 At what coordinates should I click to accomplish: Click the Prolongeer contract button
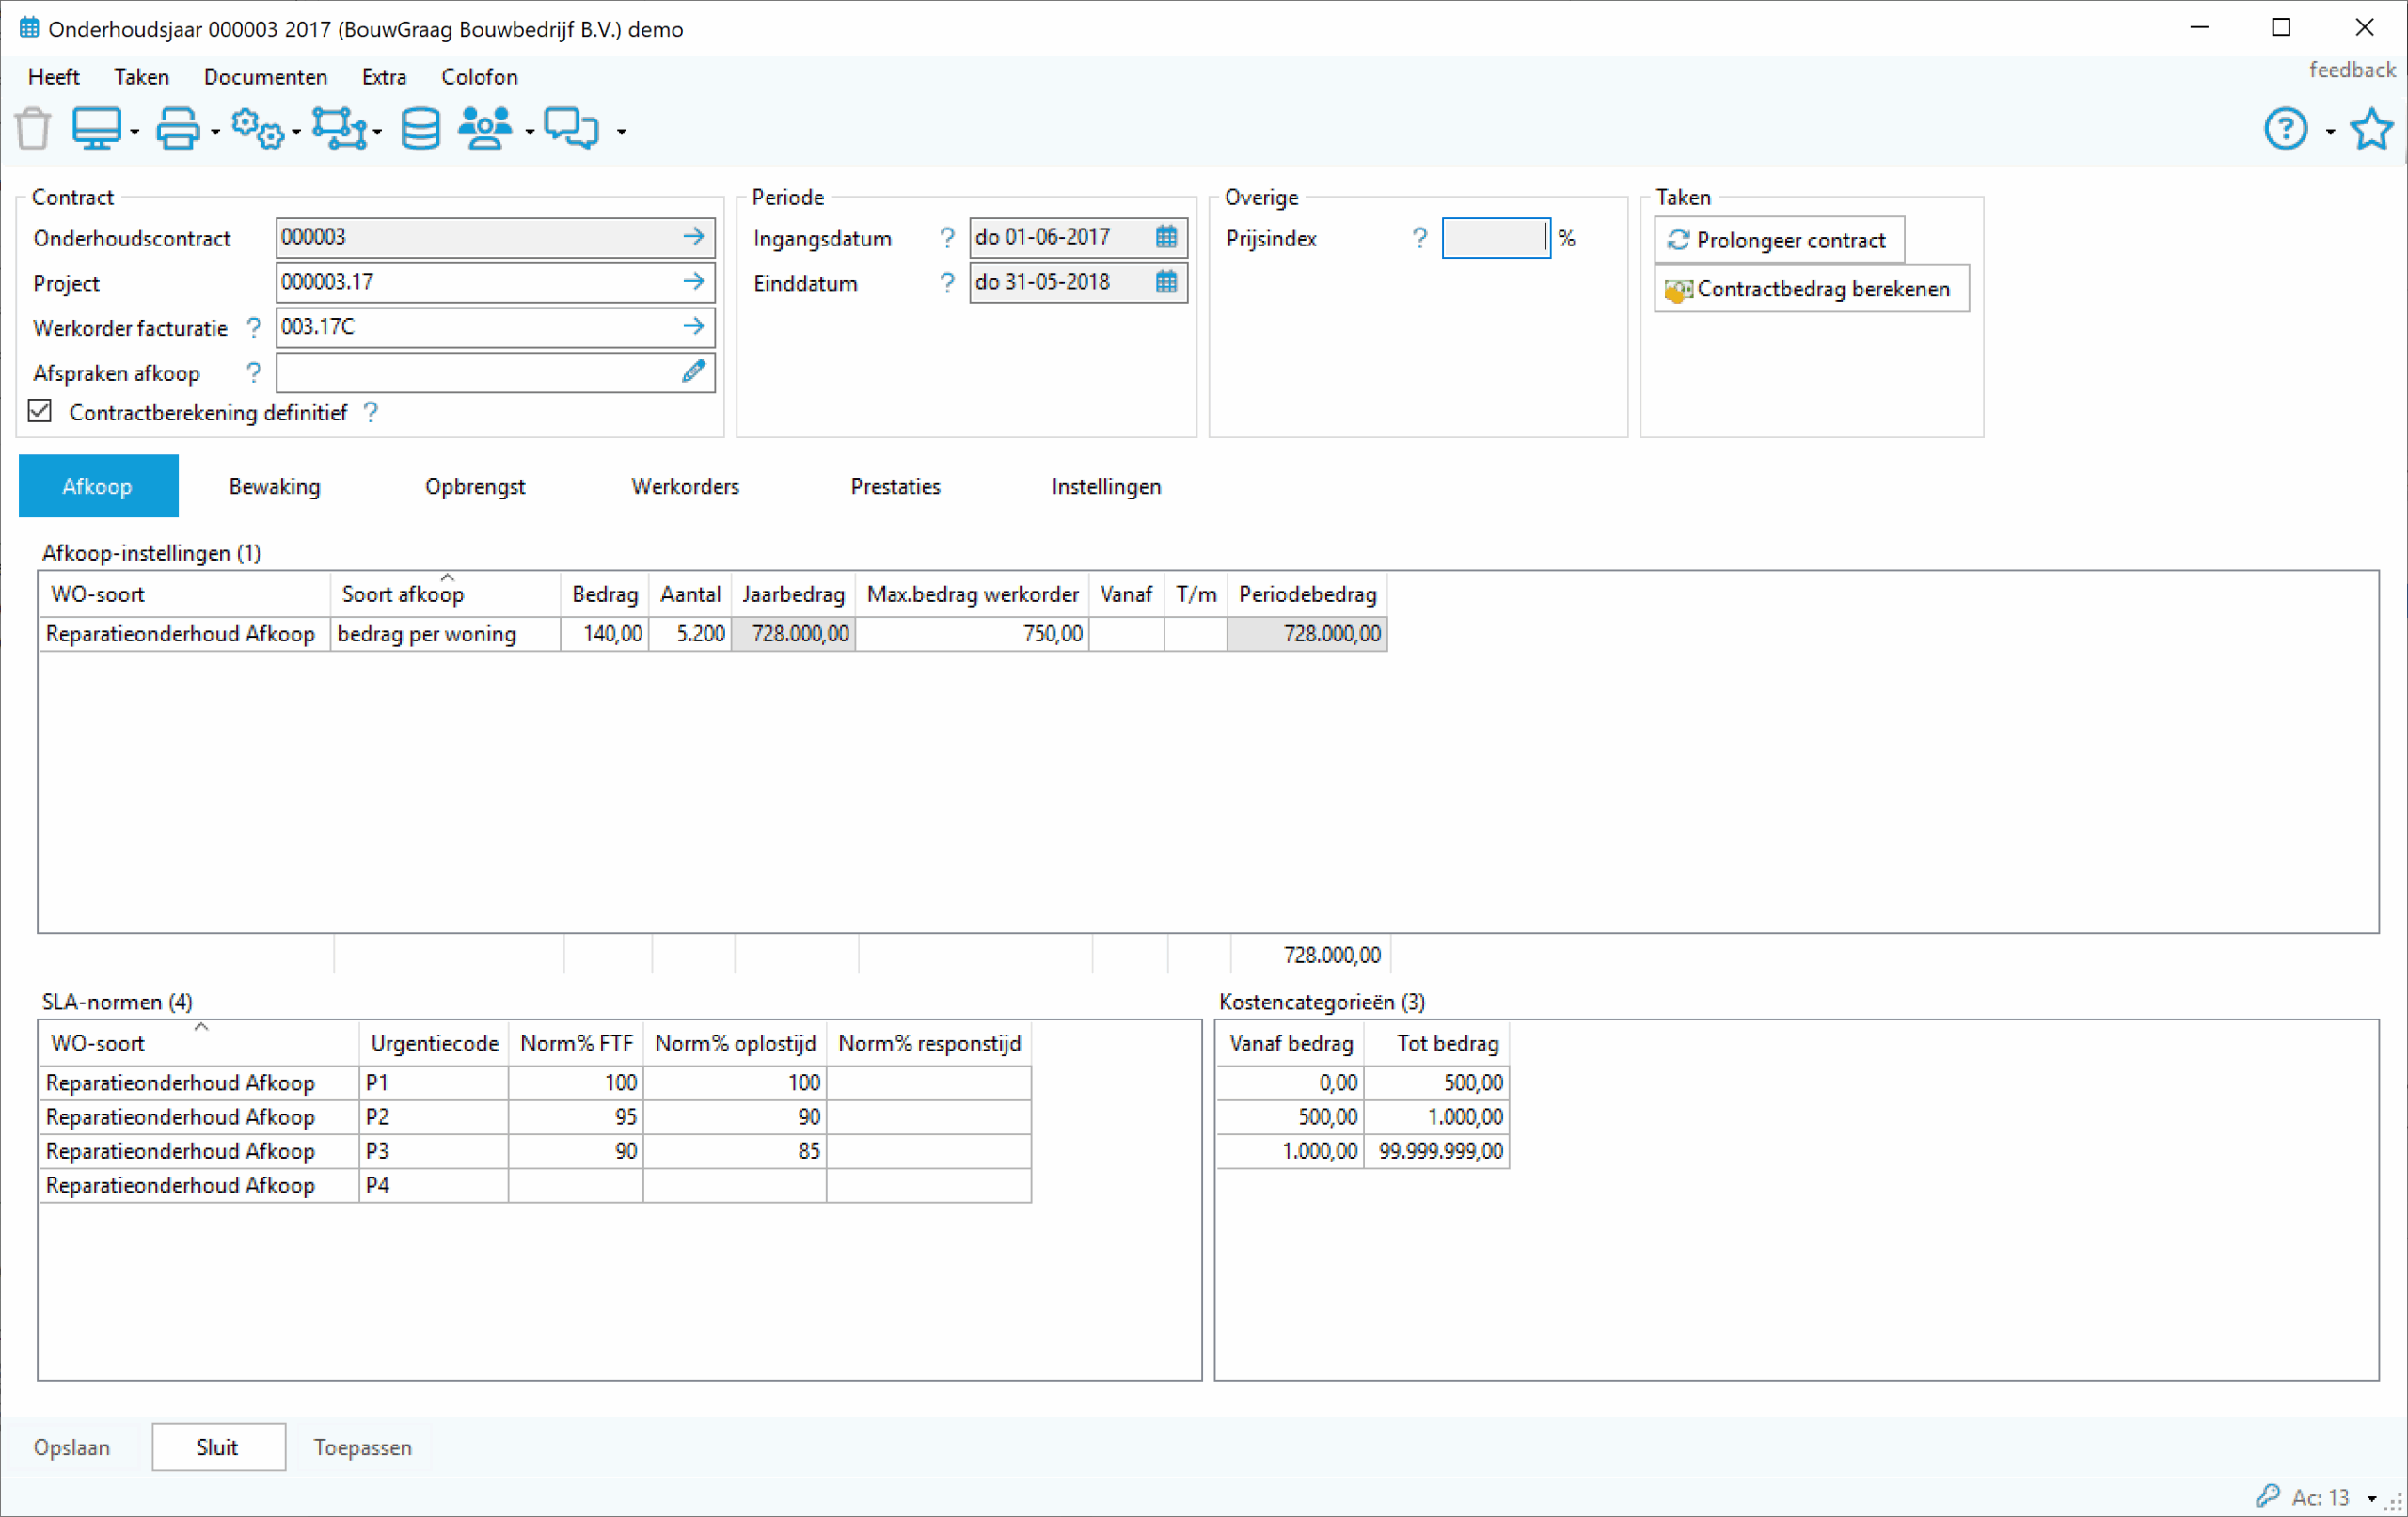pos(1778,240)
